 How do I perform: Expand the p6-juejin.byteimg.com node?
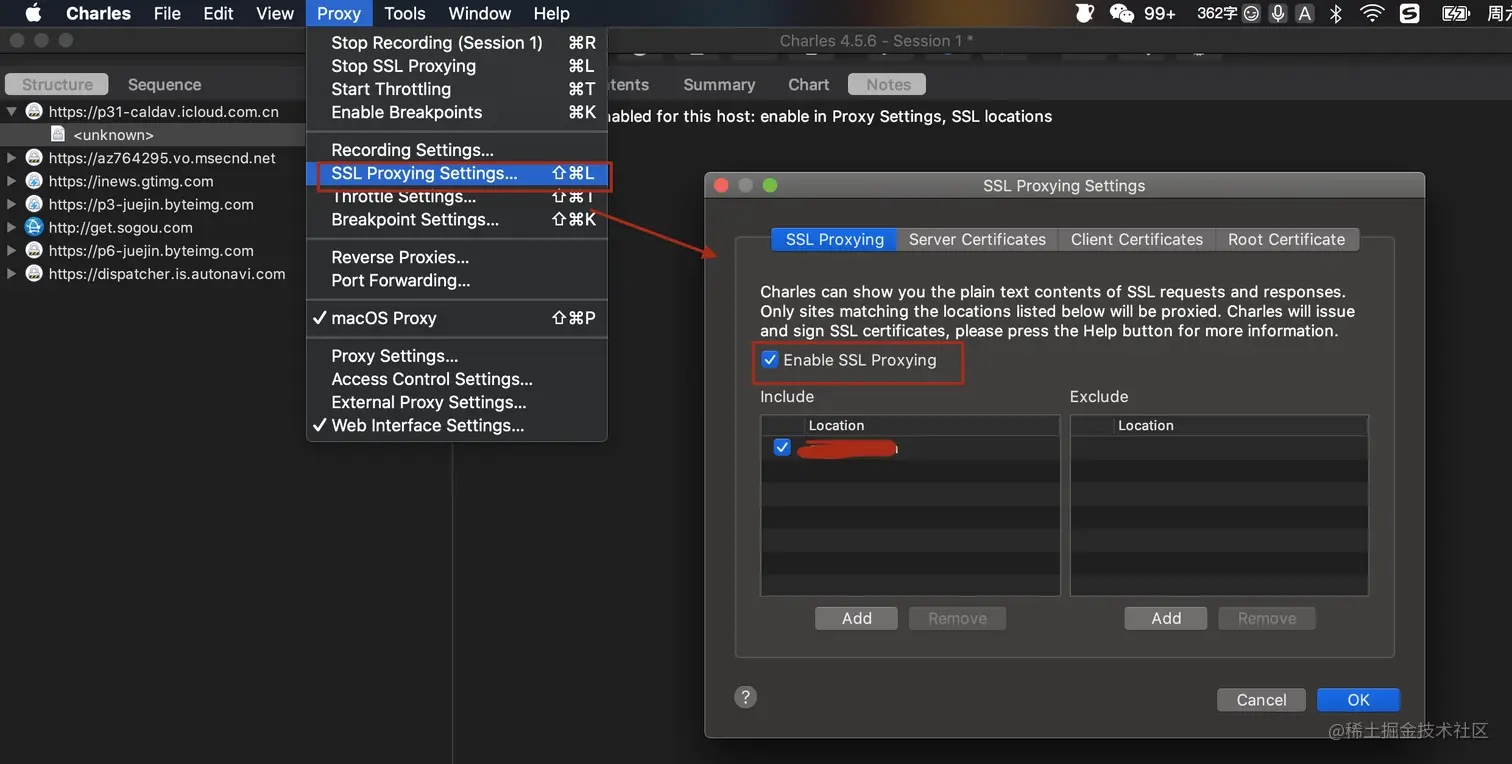[12, 250]
